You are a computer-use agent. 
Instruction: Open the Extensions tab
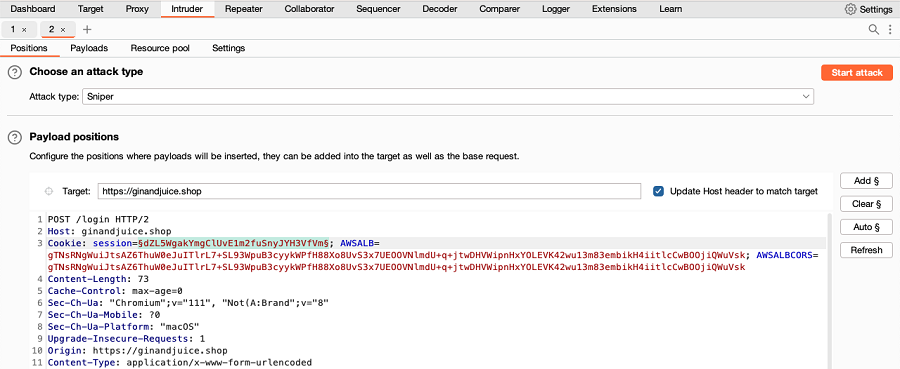tap(614, 9)
